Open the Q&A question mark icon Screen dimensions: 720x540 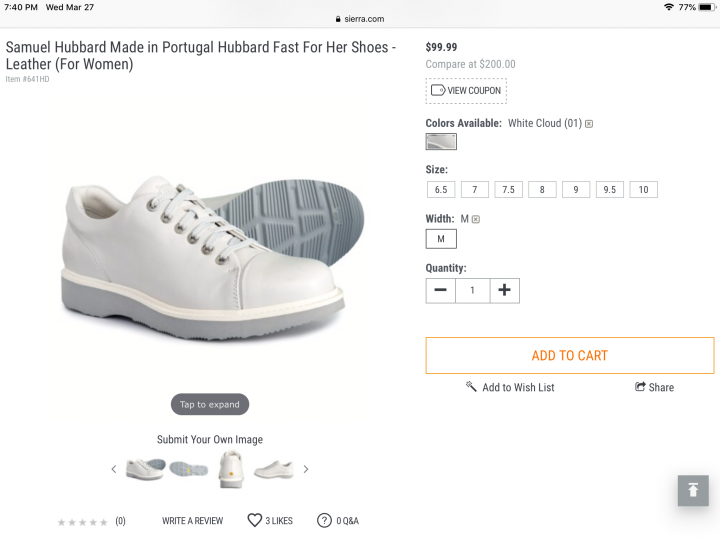click(x=324, y=520)
